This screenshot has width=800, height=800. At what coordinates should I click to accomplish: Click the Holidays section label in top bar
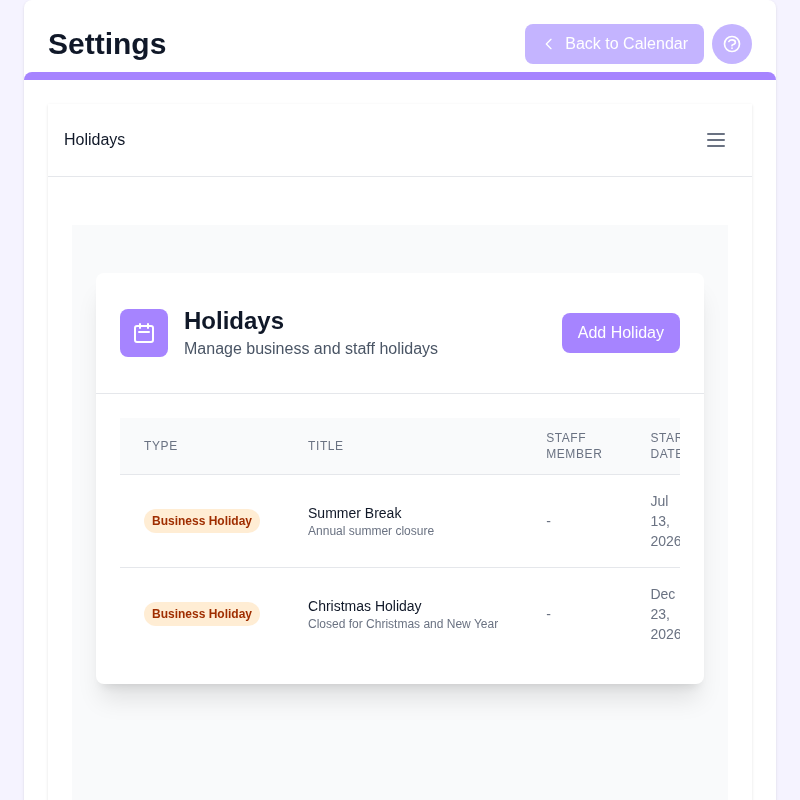point(94,139)
